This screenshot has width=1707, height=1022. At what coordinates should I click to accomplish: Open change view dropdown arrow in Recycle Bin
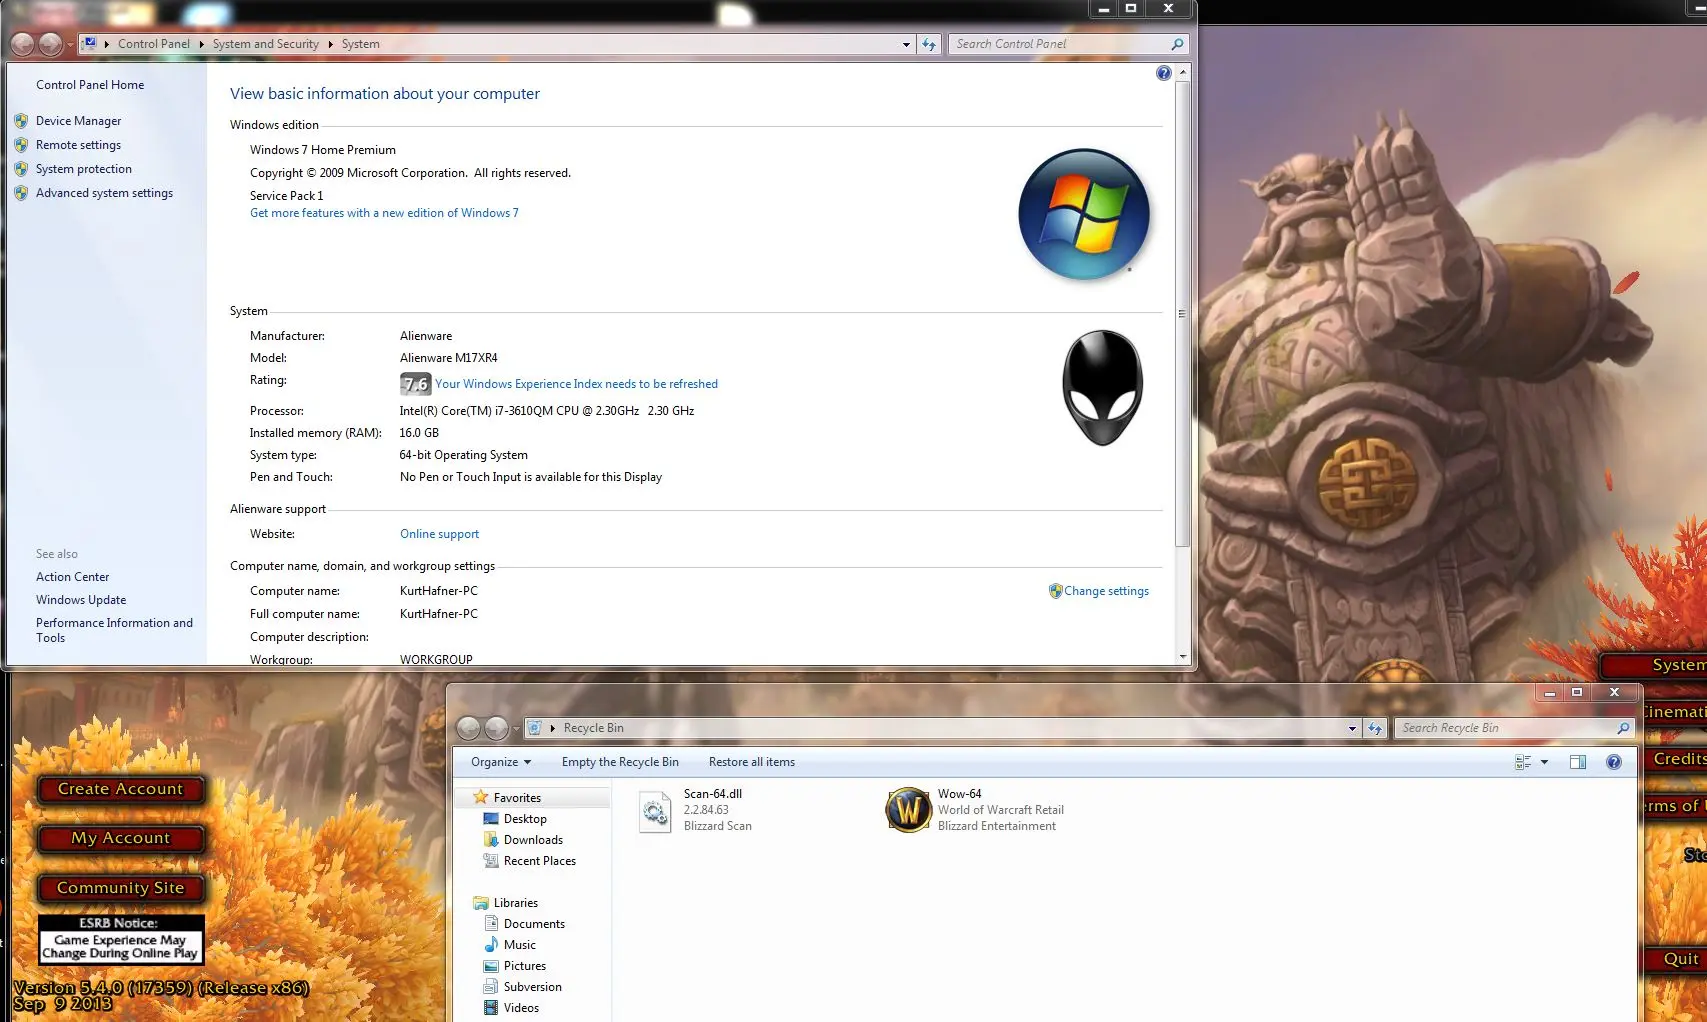(x=1544, y=762)
